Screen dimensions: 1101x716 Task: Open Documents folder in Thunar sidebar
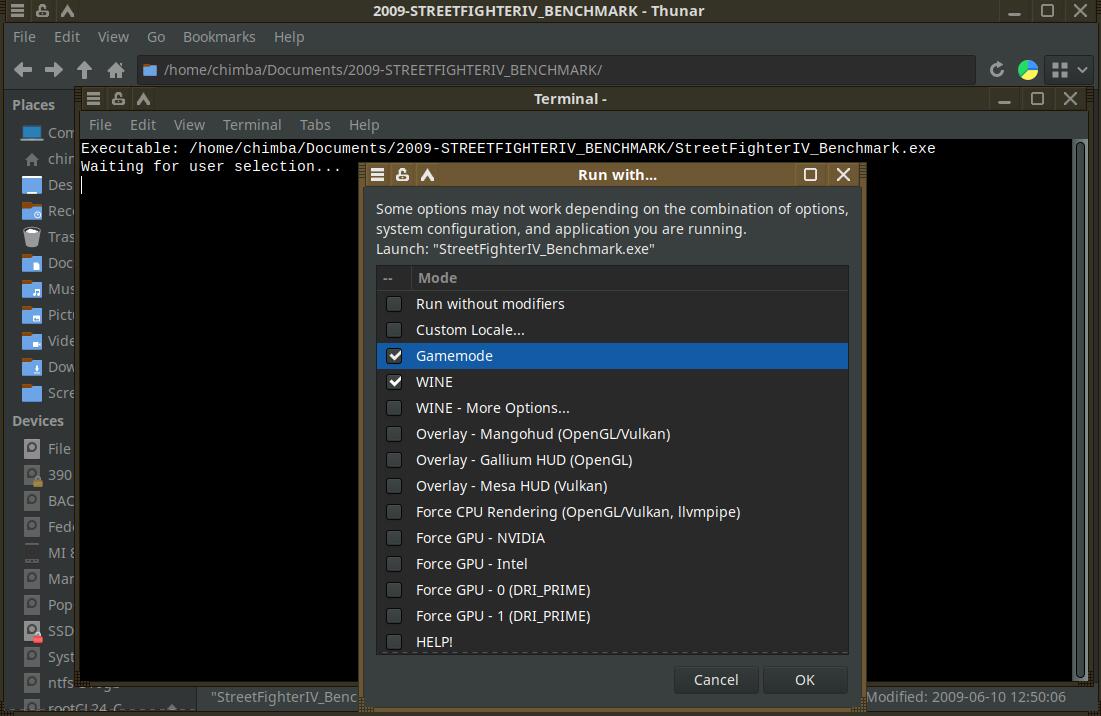click(x=46, y=263)
